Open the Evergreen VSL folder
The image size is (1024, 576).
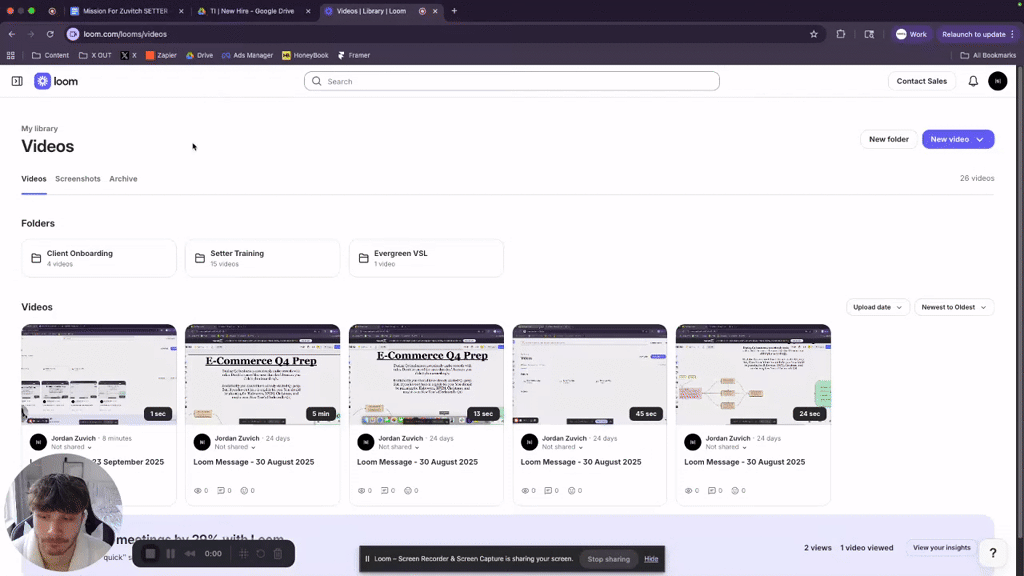(426, 258)
